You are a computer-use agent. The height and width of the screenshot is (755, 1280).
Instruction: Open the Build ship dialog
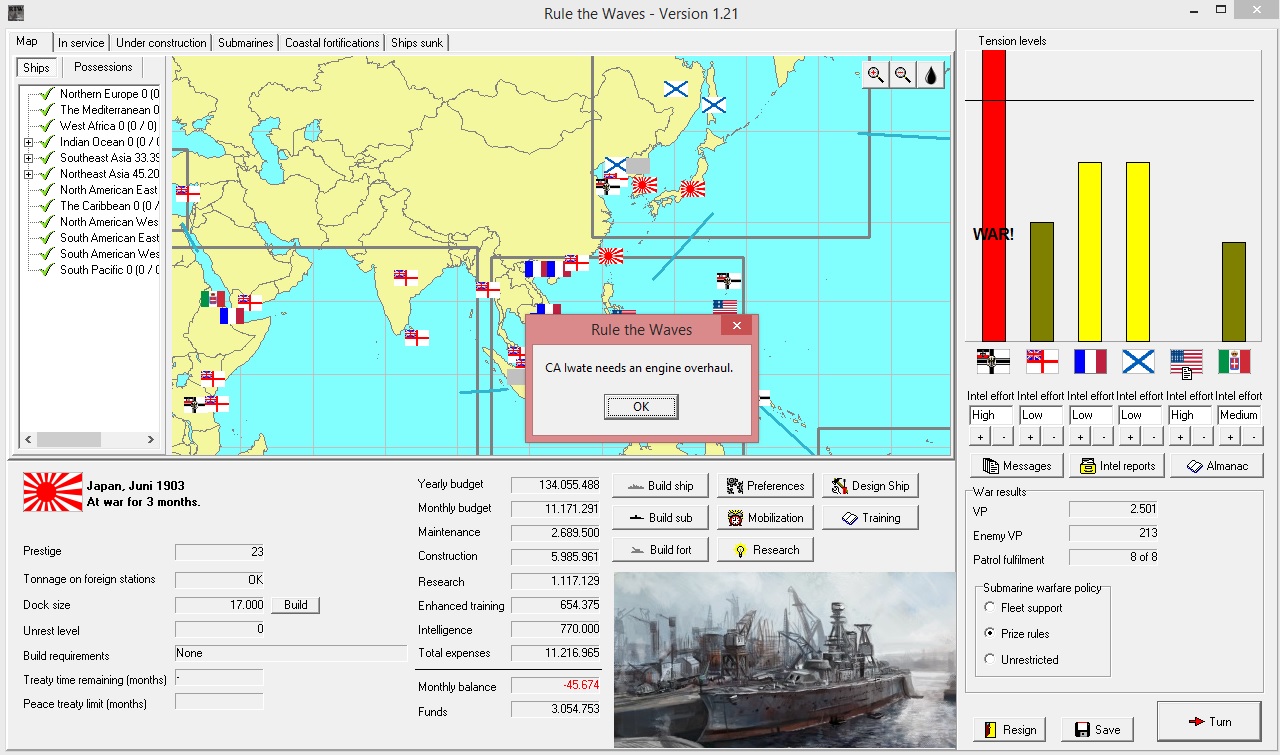click(x=660, y=486)
